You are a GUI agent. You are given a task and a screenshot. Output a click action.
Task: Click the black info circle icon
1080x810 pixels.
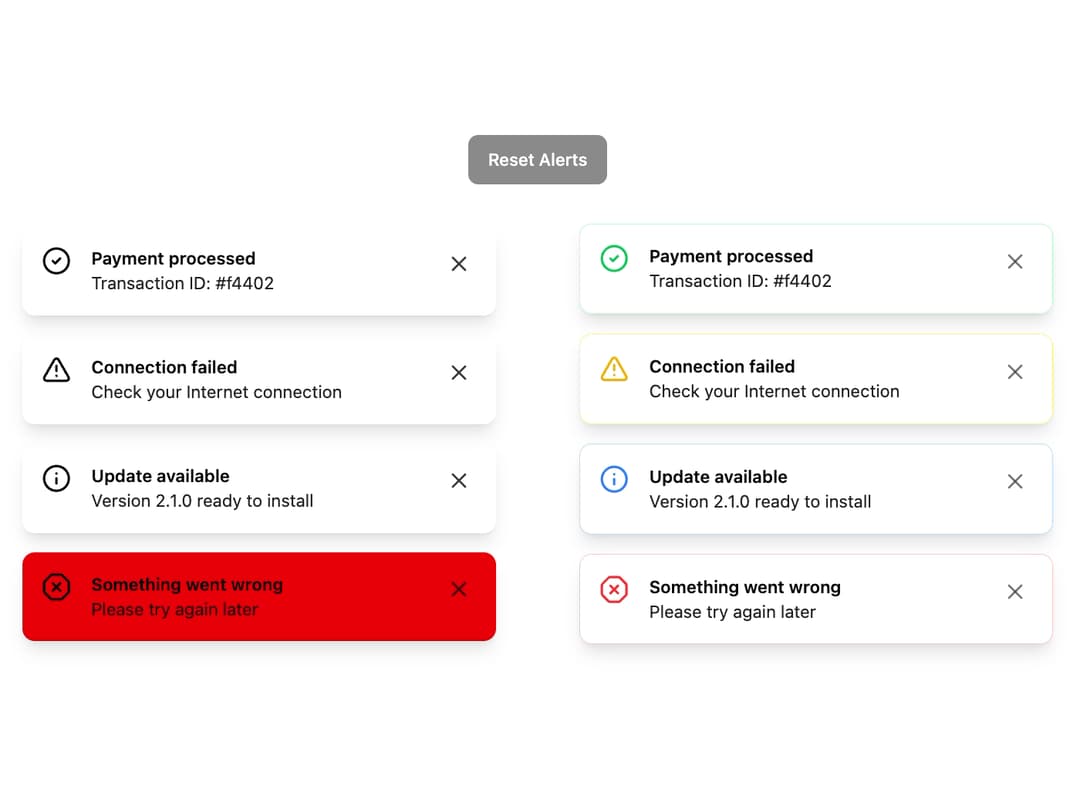(x=56, y=479)
